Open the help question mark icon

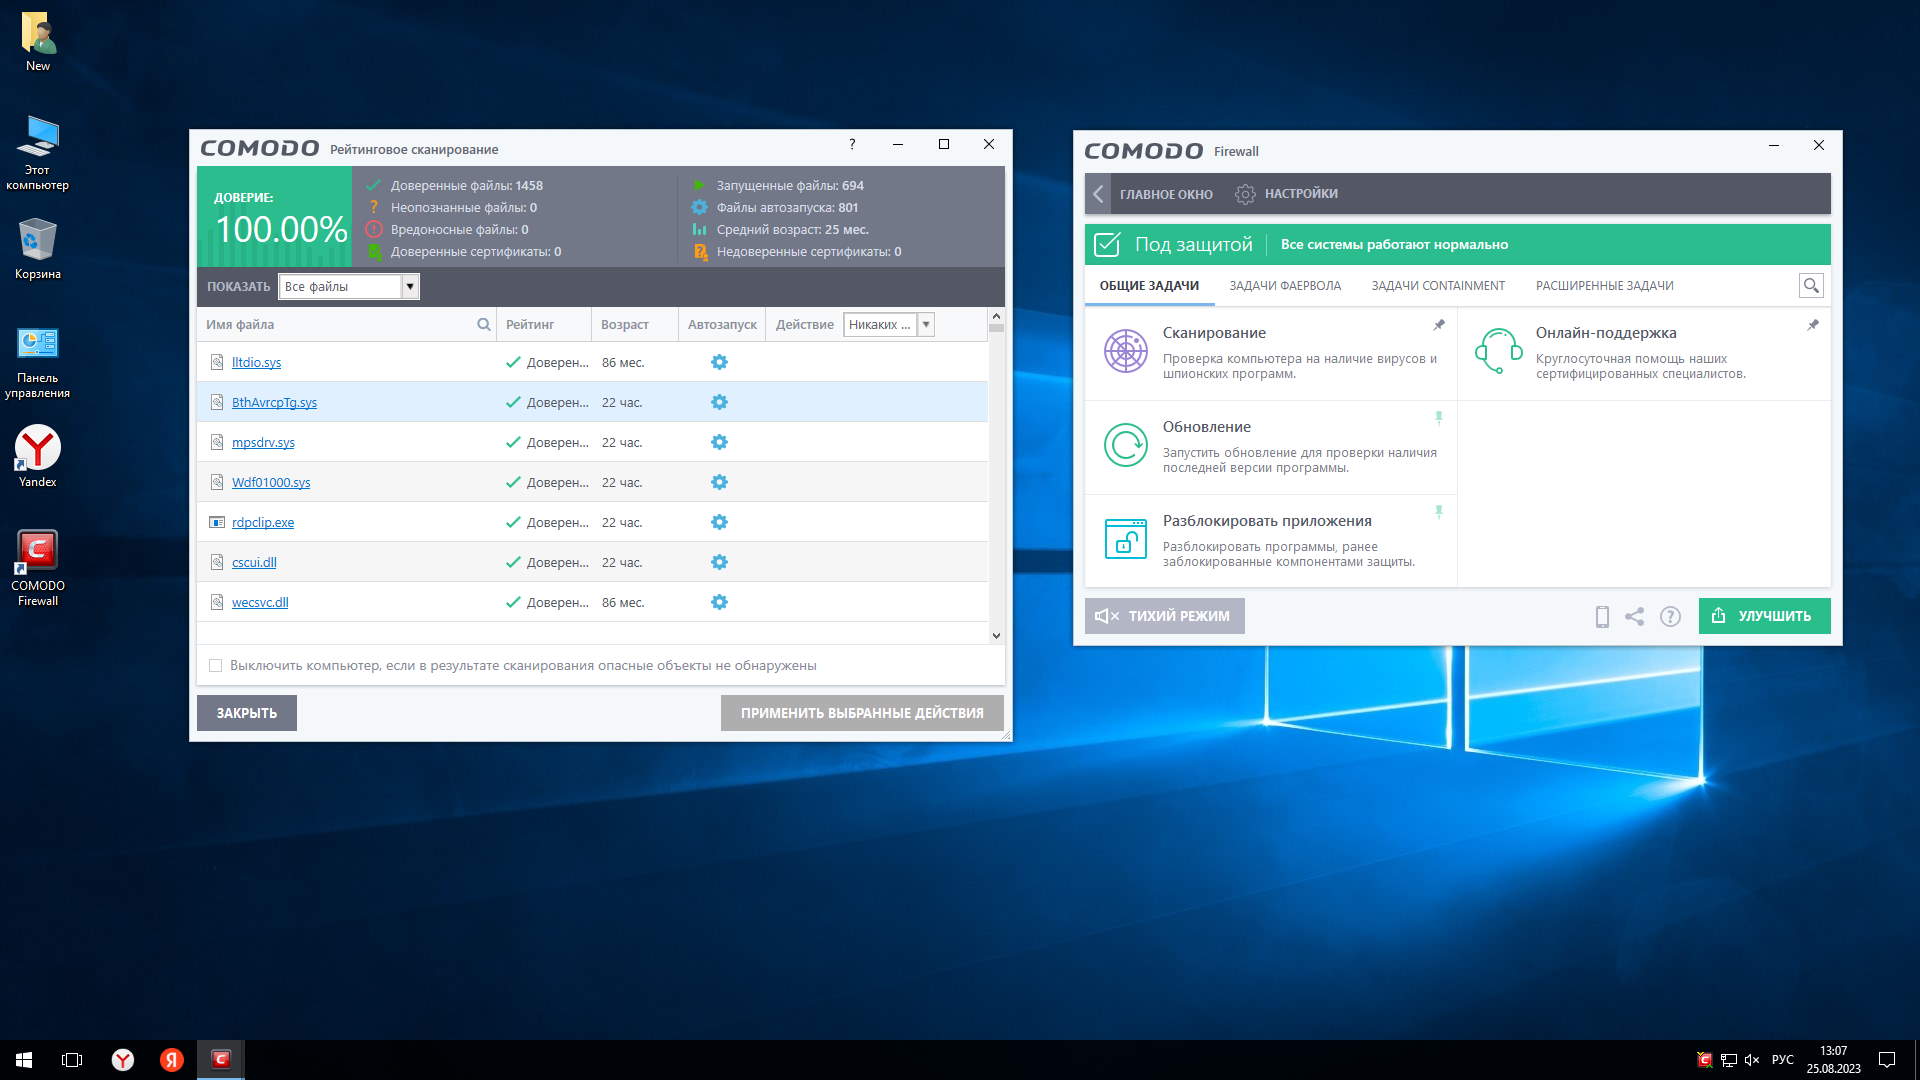[x=1670, y=616]
